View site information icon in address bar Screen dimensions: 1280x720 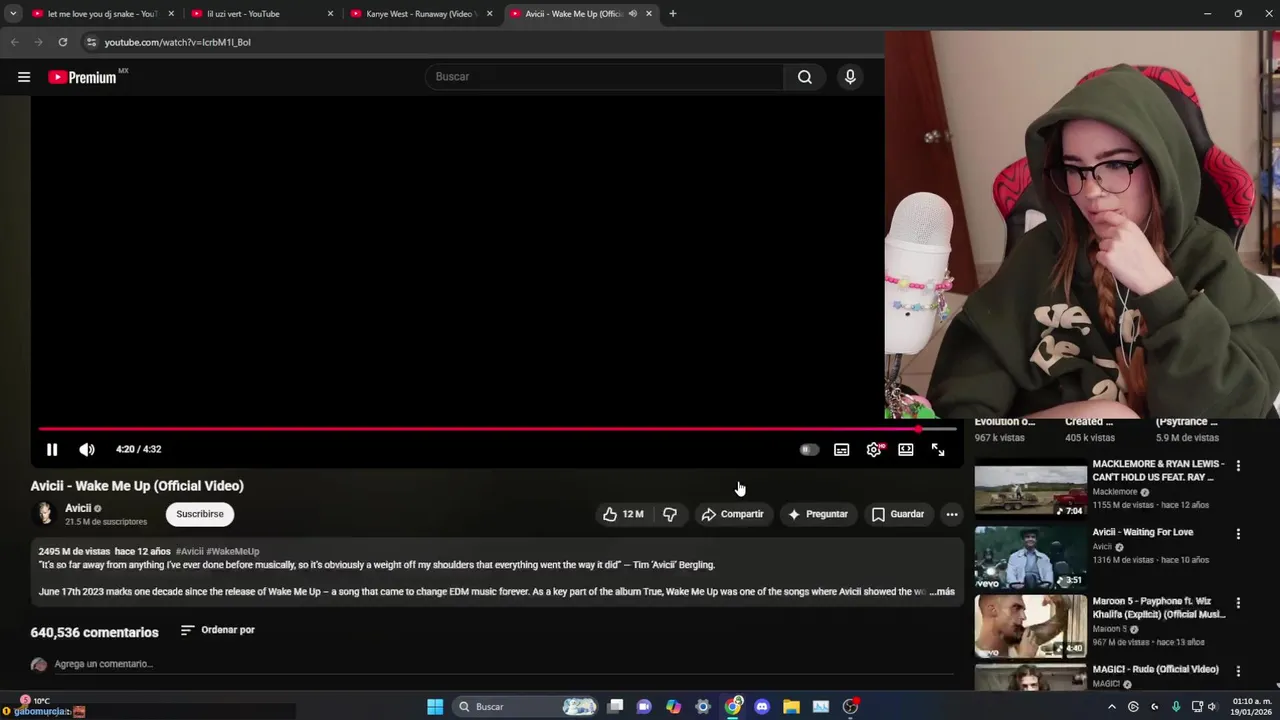coord(91,42)
